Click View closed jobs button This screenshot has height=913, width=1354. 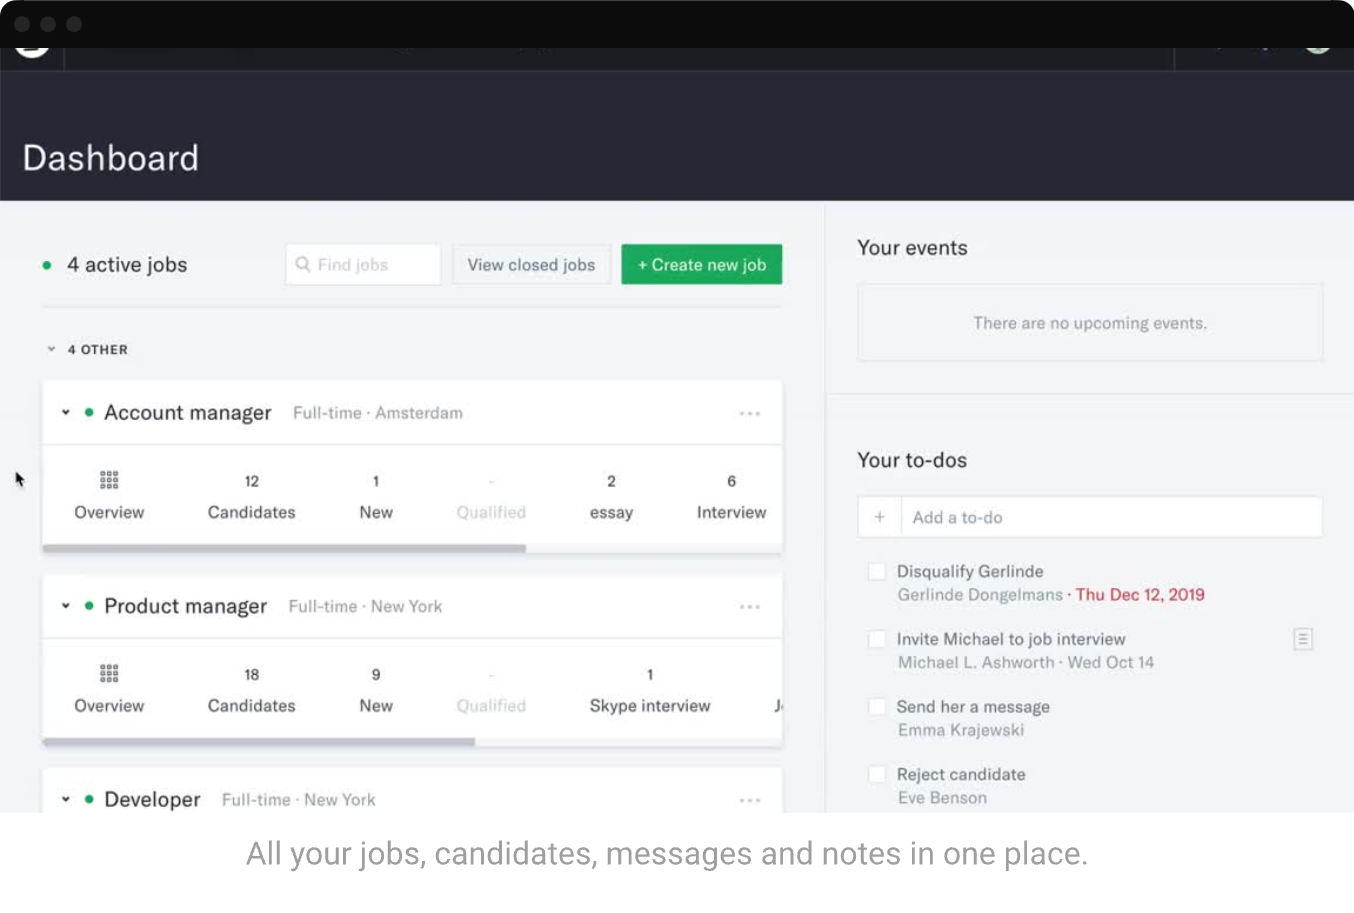click(x=531, y=265)
